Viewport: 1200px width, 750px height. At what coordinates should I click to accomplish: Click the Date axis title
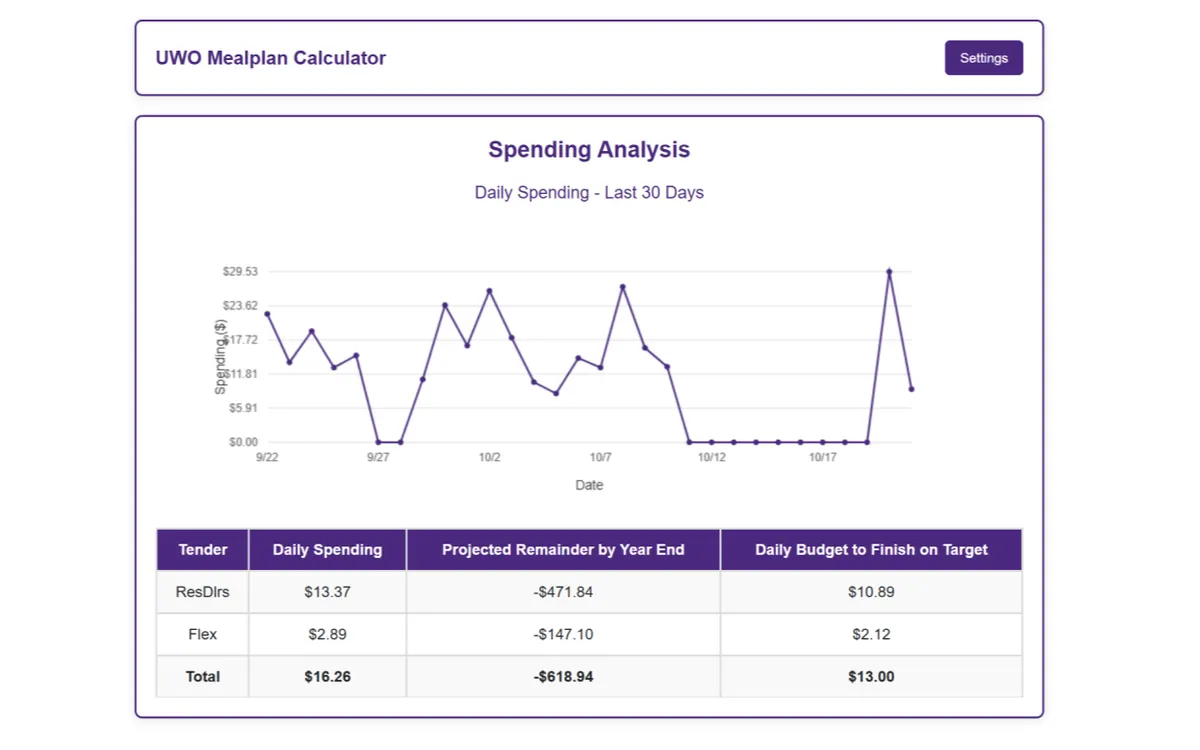coord(589,485)
